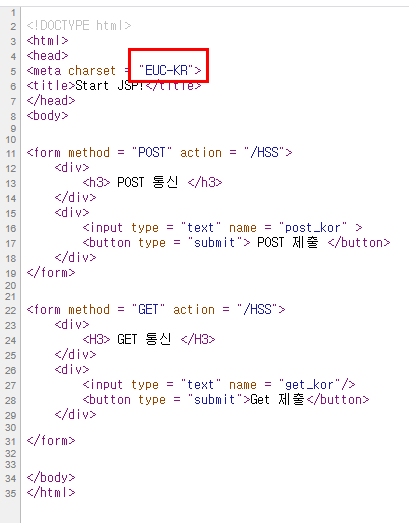The width and height of the screenshot is (409, 523).
Task: Click the "post_kor" name value
Action: point(313,228)
